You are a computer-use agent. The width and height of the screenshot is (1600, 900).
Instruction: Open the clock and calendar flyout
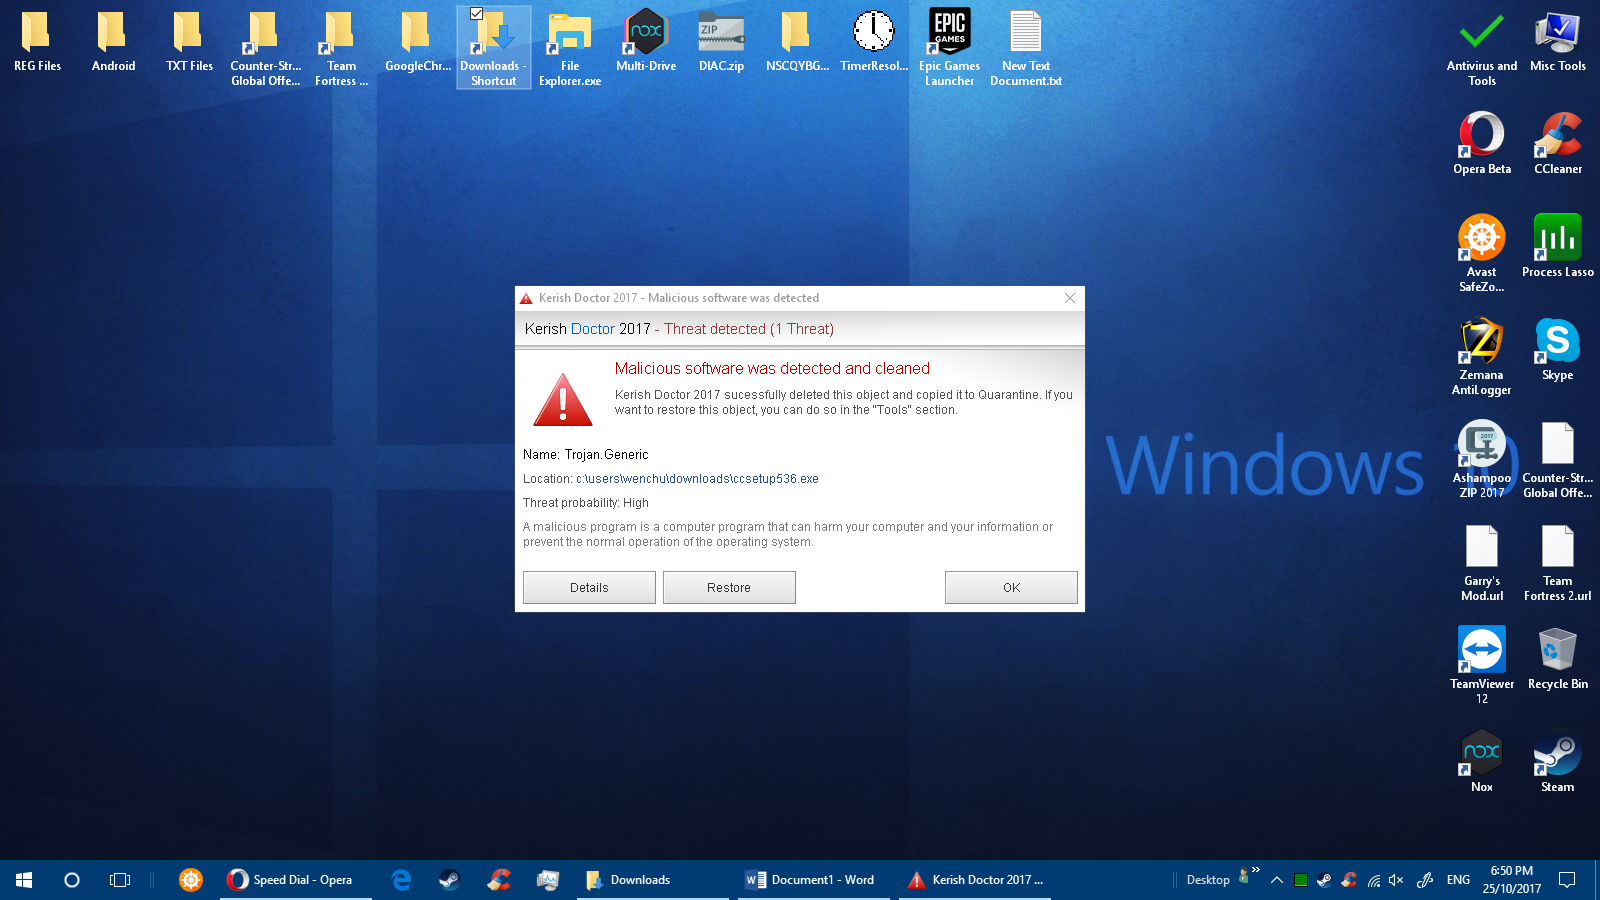point(1512,880)
